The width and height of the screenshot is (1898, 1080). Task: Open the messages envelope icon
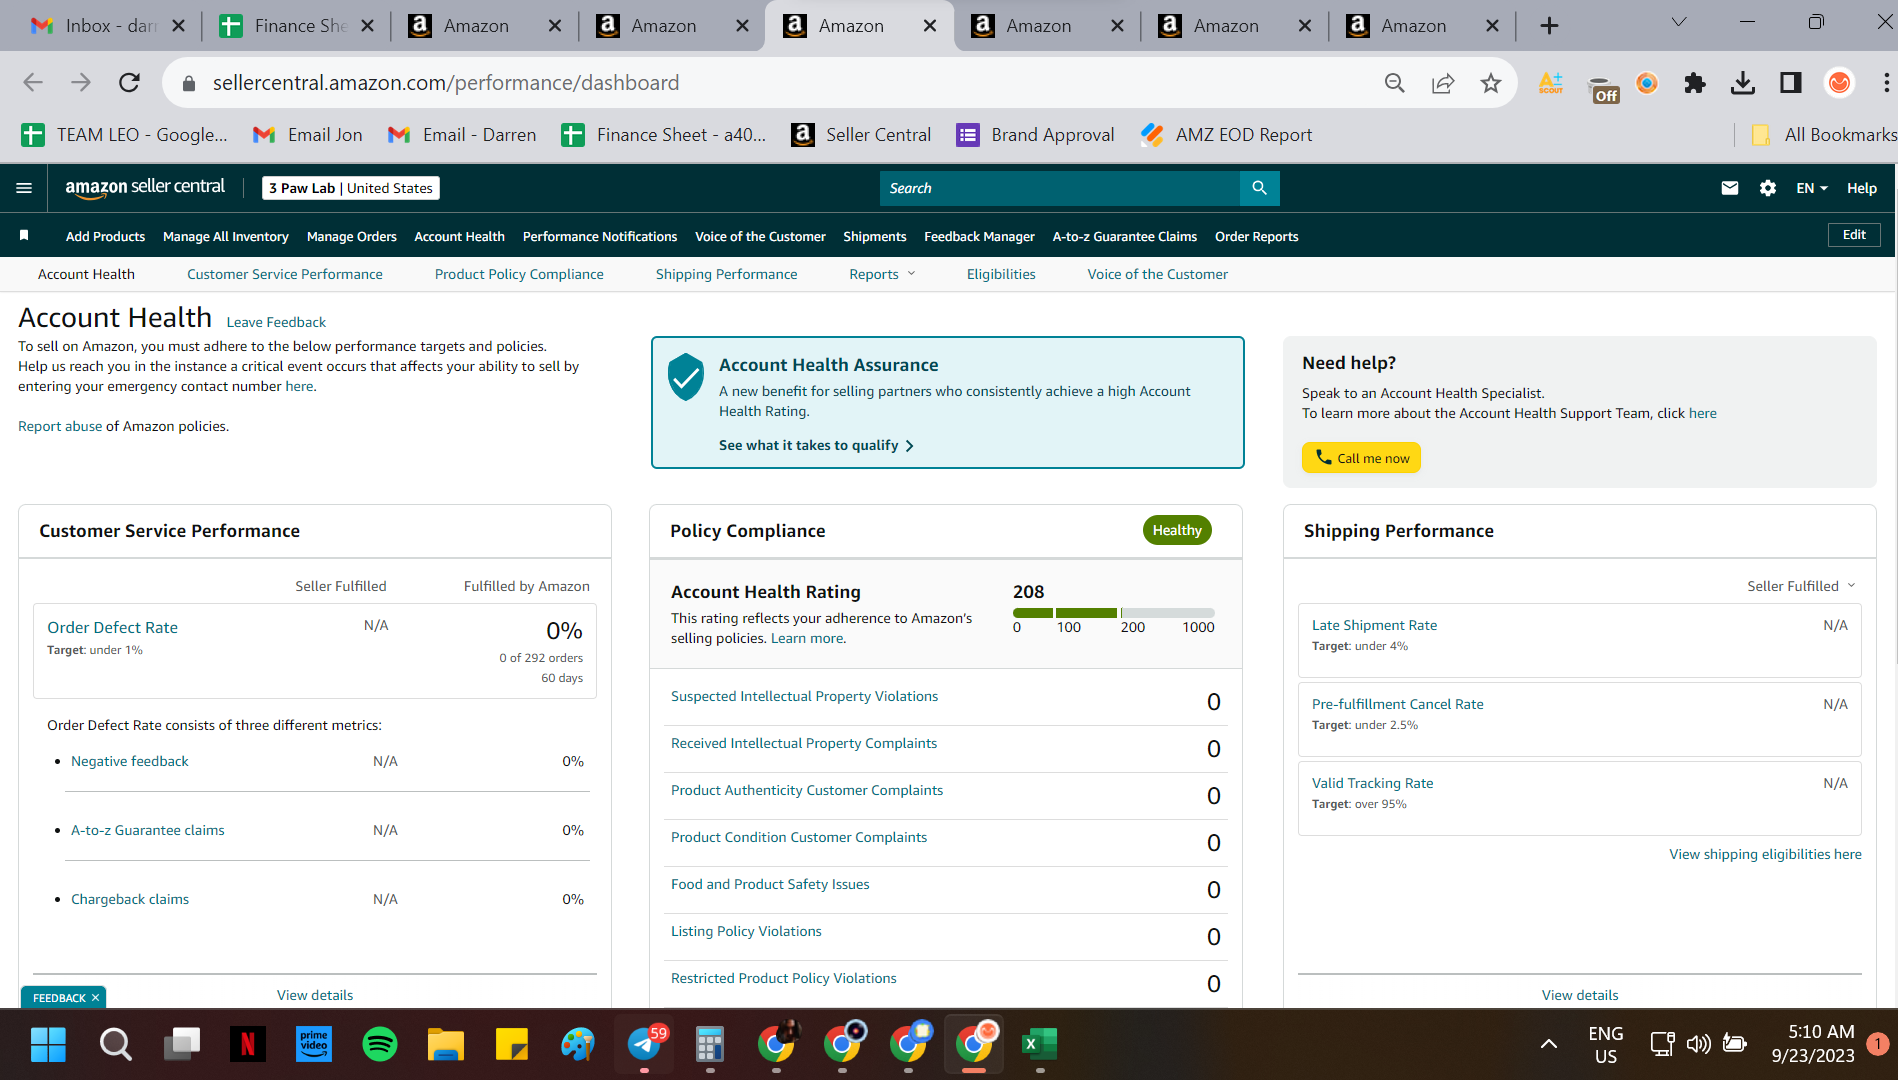1729,188
